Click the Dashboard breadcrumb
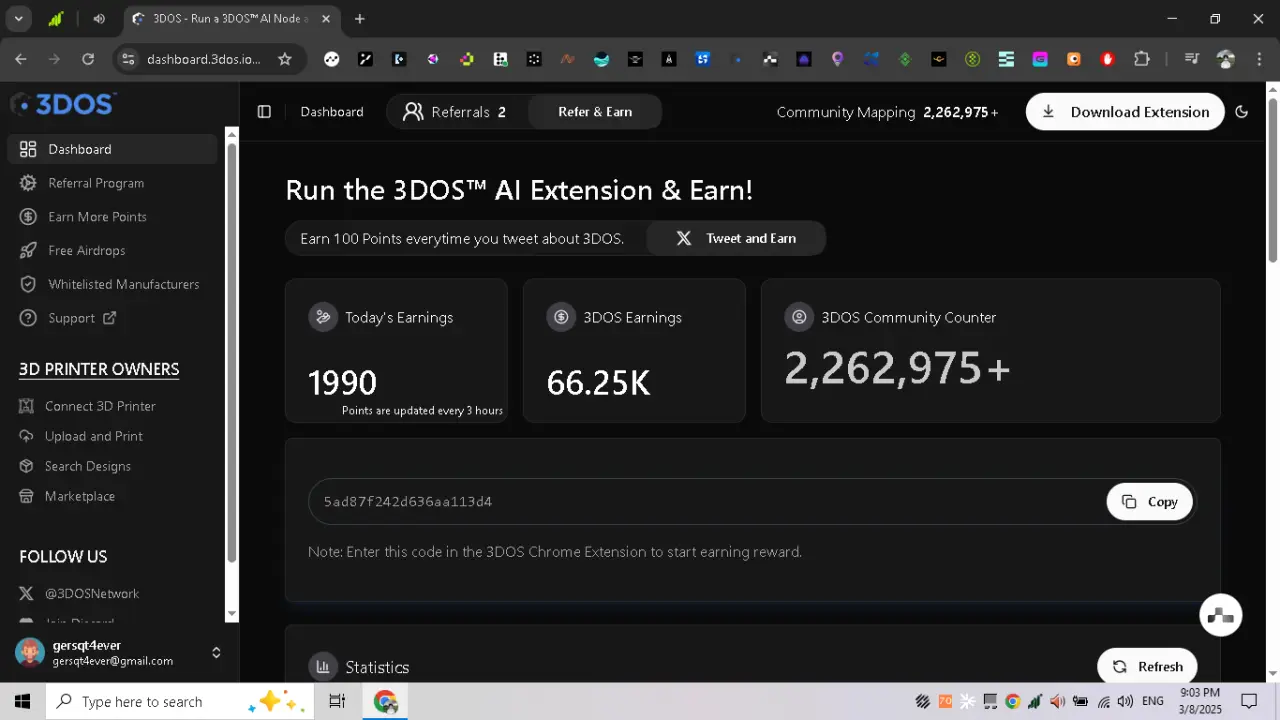 tap(332, 112)
